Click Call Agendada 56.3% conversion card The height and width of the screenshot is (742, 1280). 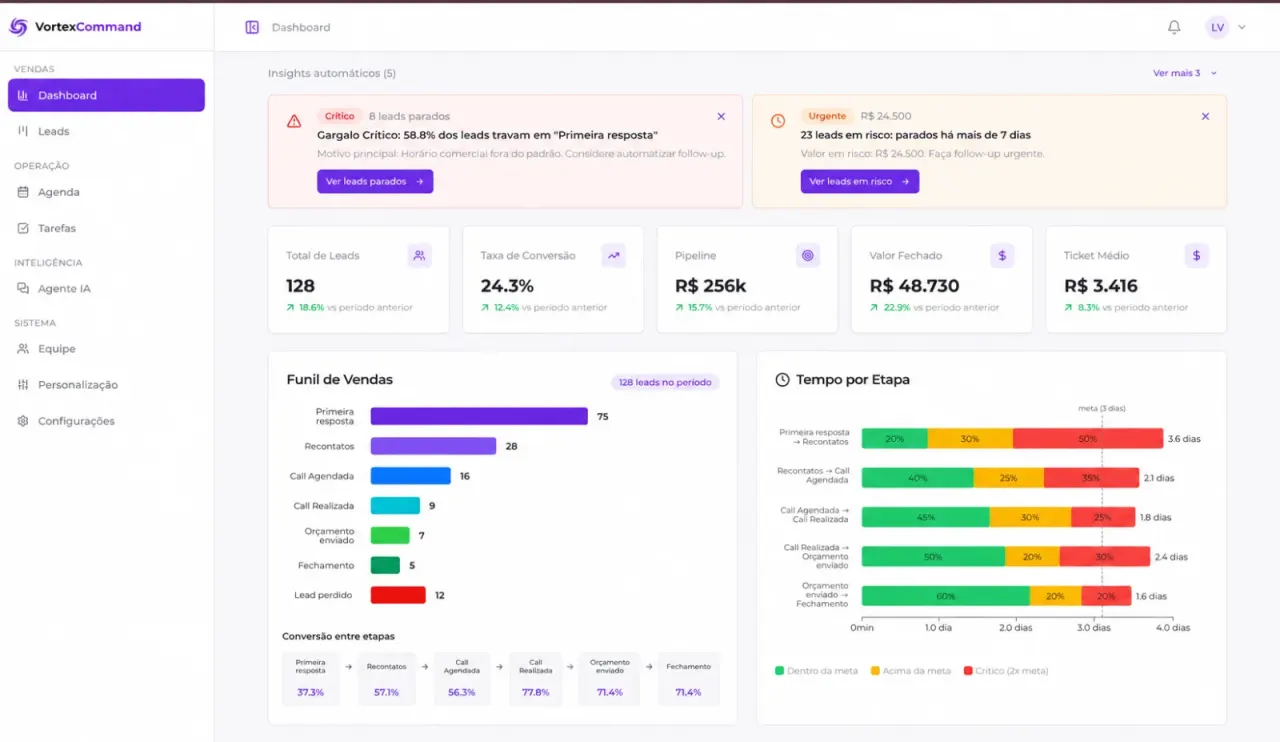[x=462, y=679]
